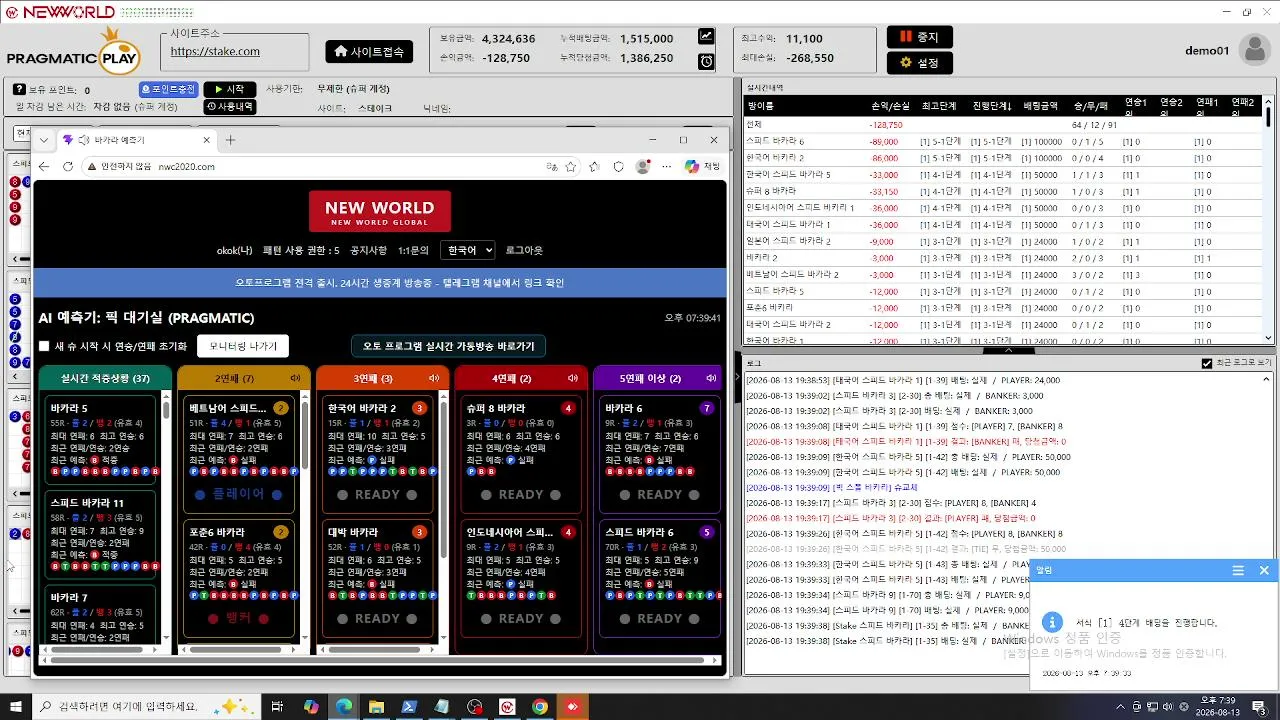
Task: Go back in the Edge browser
Action: (x=44, y=166)
